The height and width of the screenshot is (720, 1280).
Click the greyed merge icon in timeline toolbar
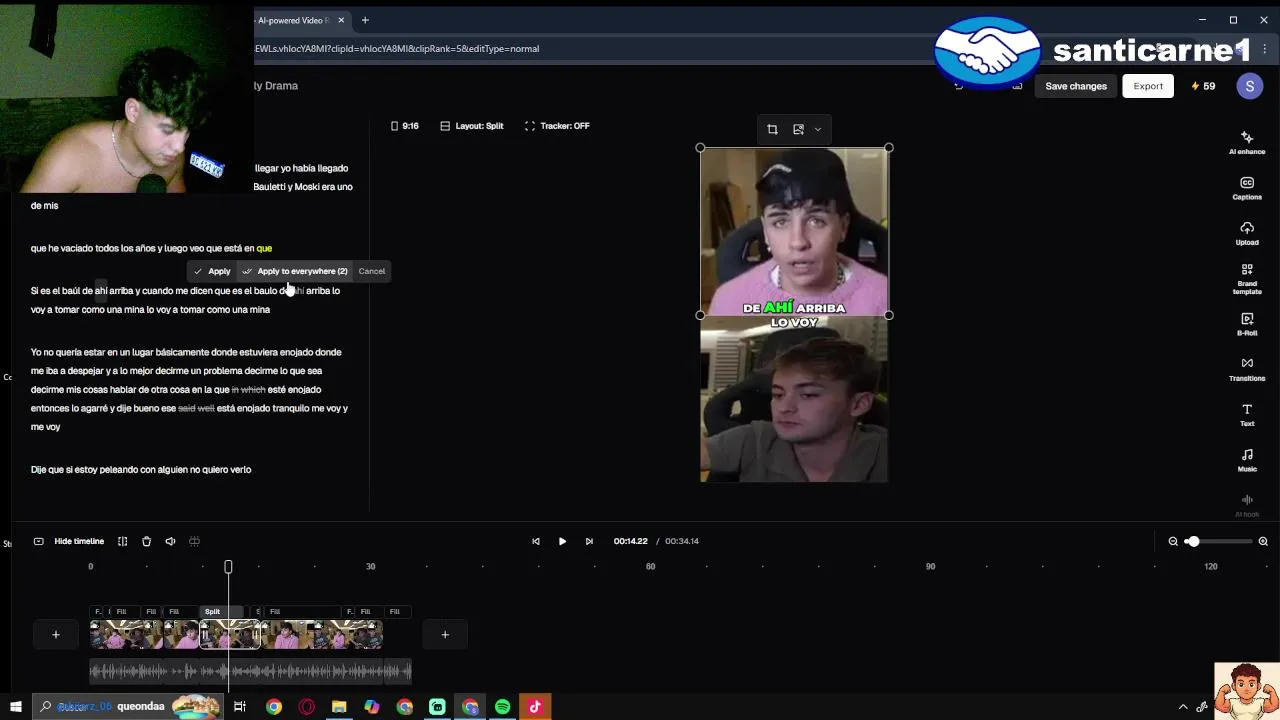coord(194,541)
